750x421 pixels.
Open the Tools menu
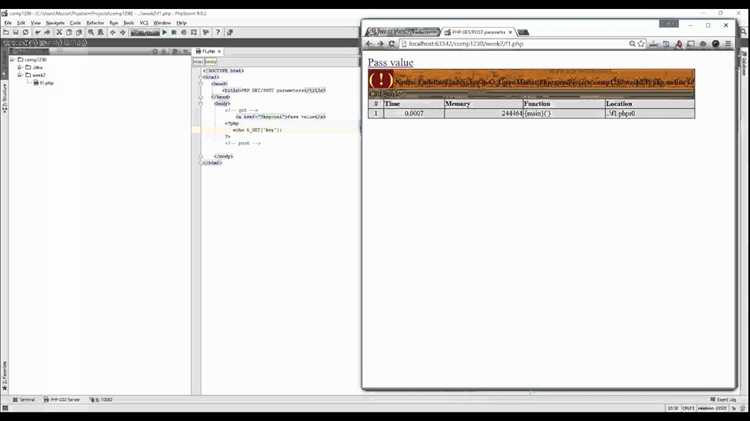[129, 23]
